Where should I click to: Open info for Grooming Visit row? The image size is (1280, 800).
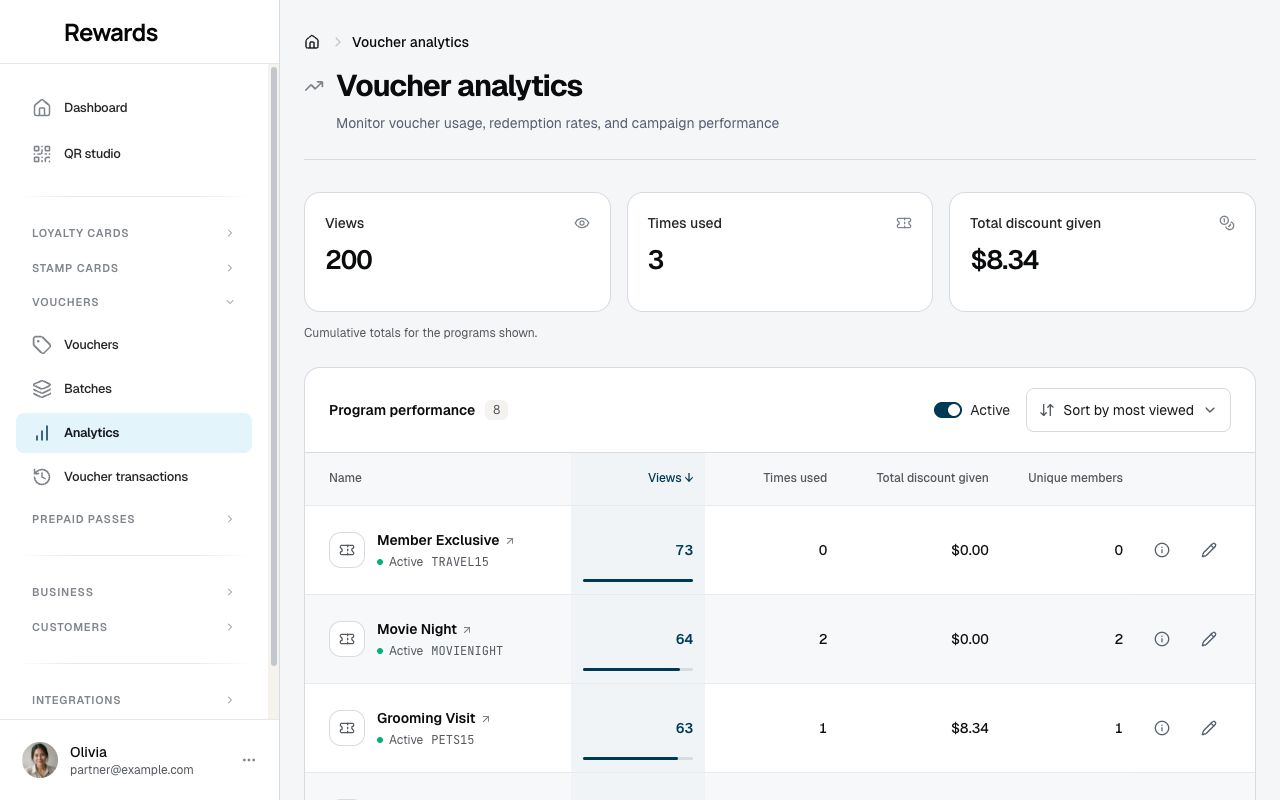click(1162, 728)
